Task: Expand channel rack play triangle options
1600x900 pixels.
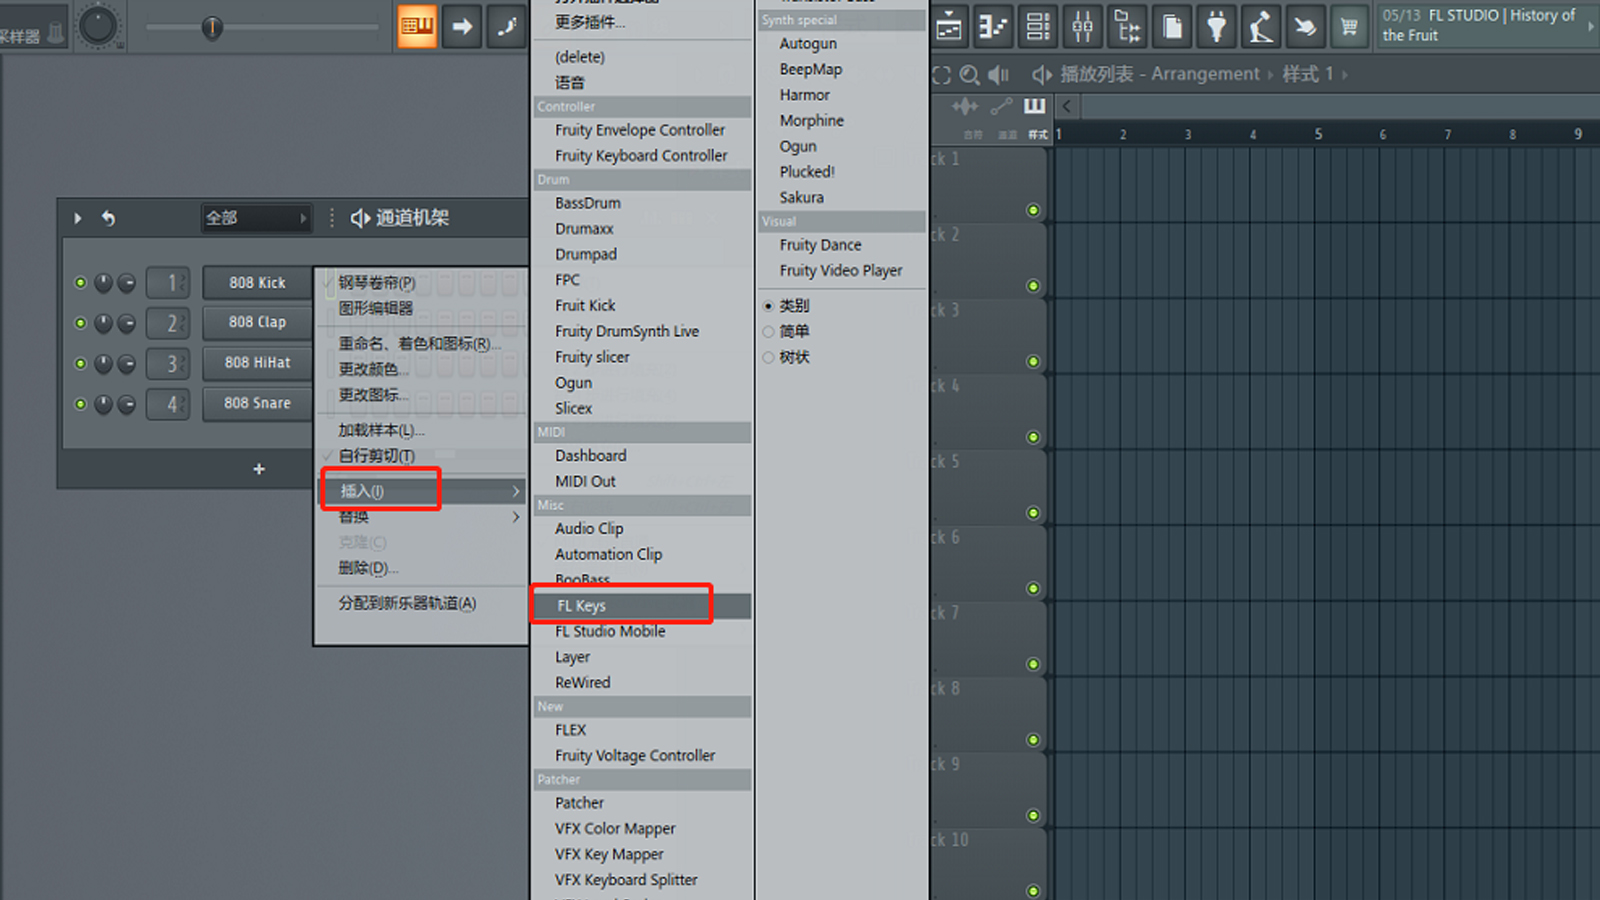Action: coord(78,218)
